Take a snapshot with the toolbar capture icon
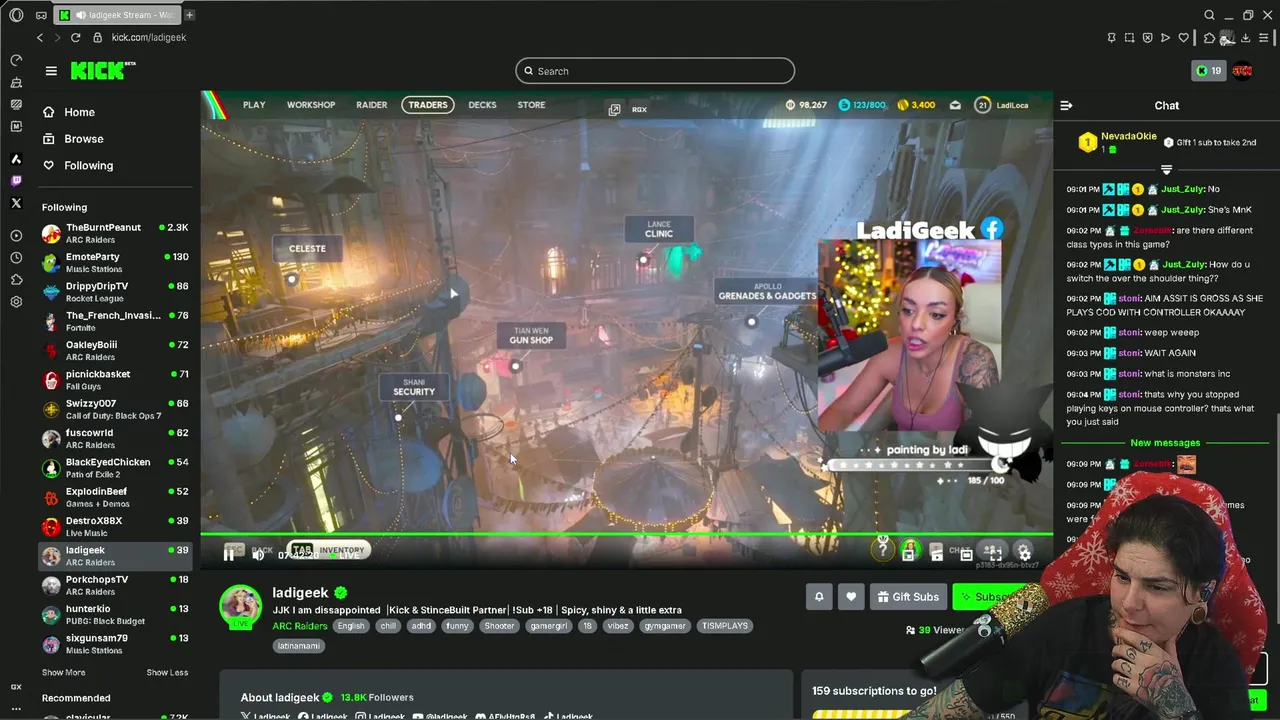This screenshot has width=1280, height=720. pos(1129,38)
